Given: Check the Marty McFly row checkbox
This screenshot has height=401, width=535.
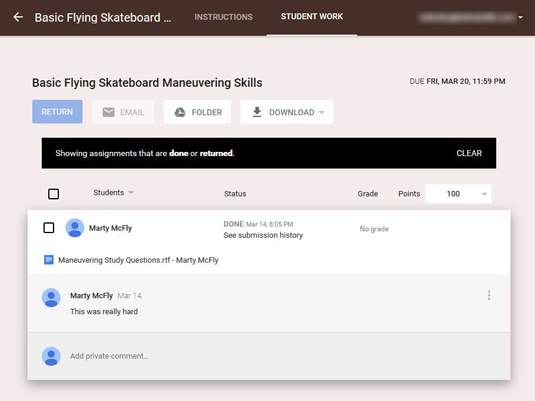Looking at the screenshot, I should point(49,228).
